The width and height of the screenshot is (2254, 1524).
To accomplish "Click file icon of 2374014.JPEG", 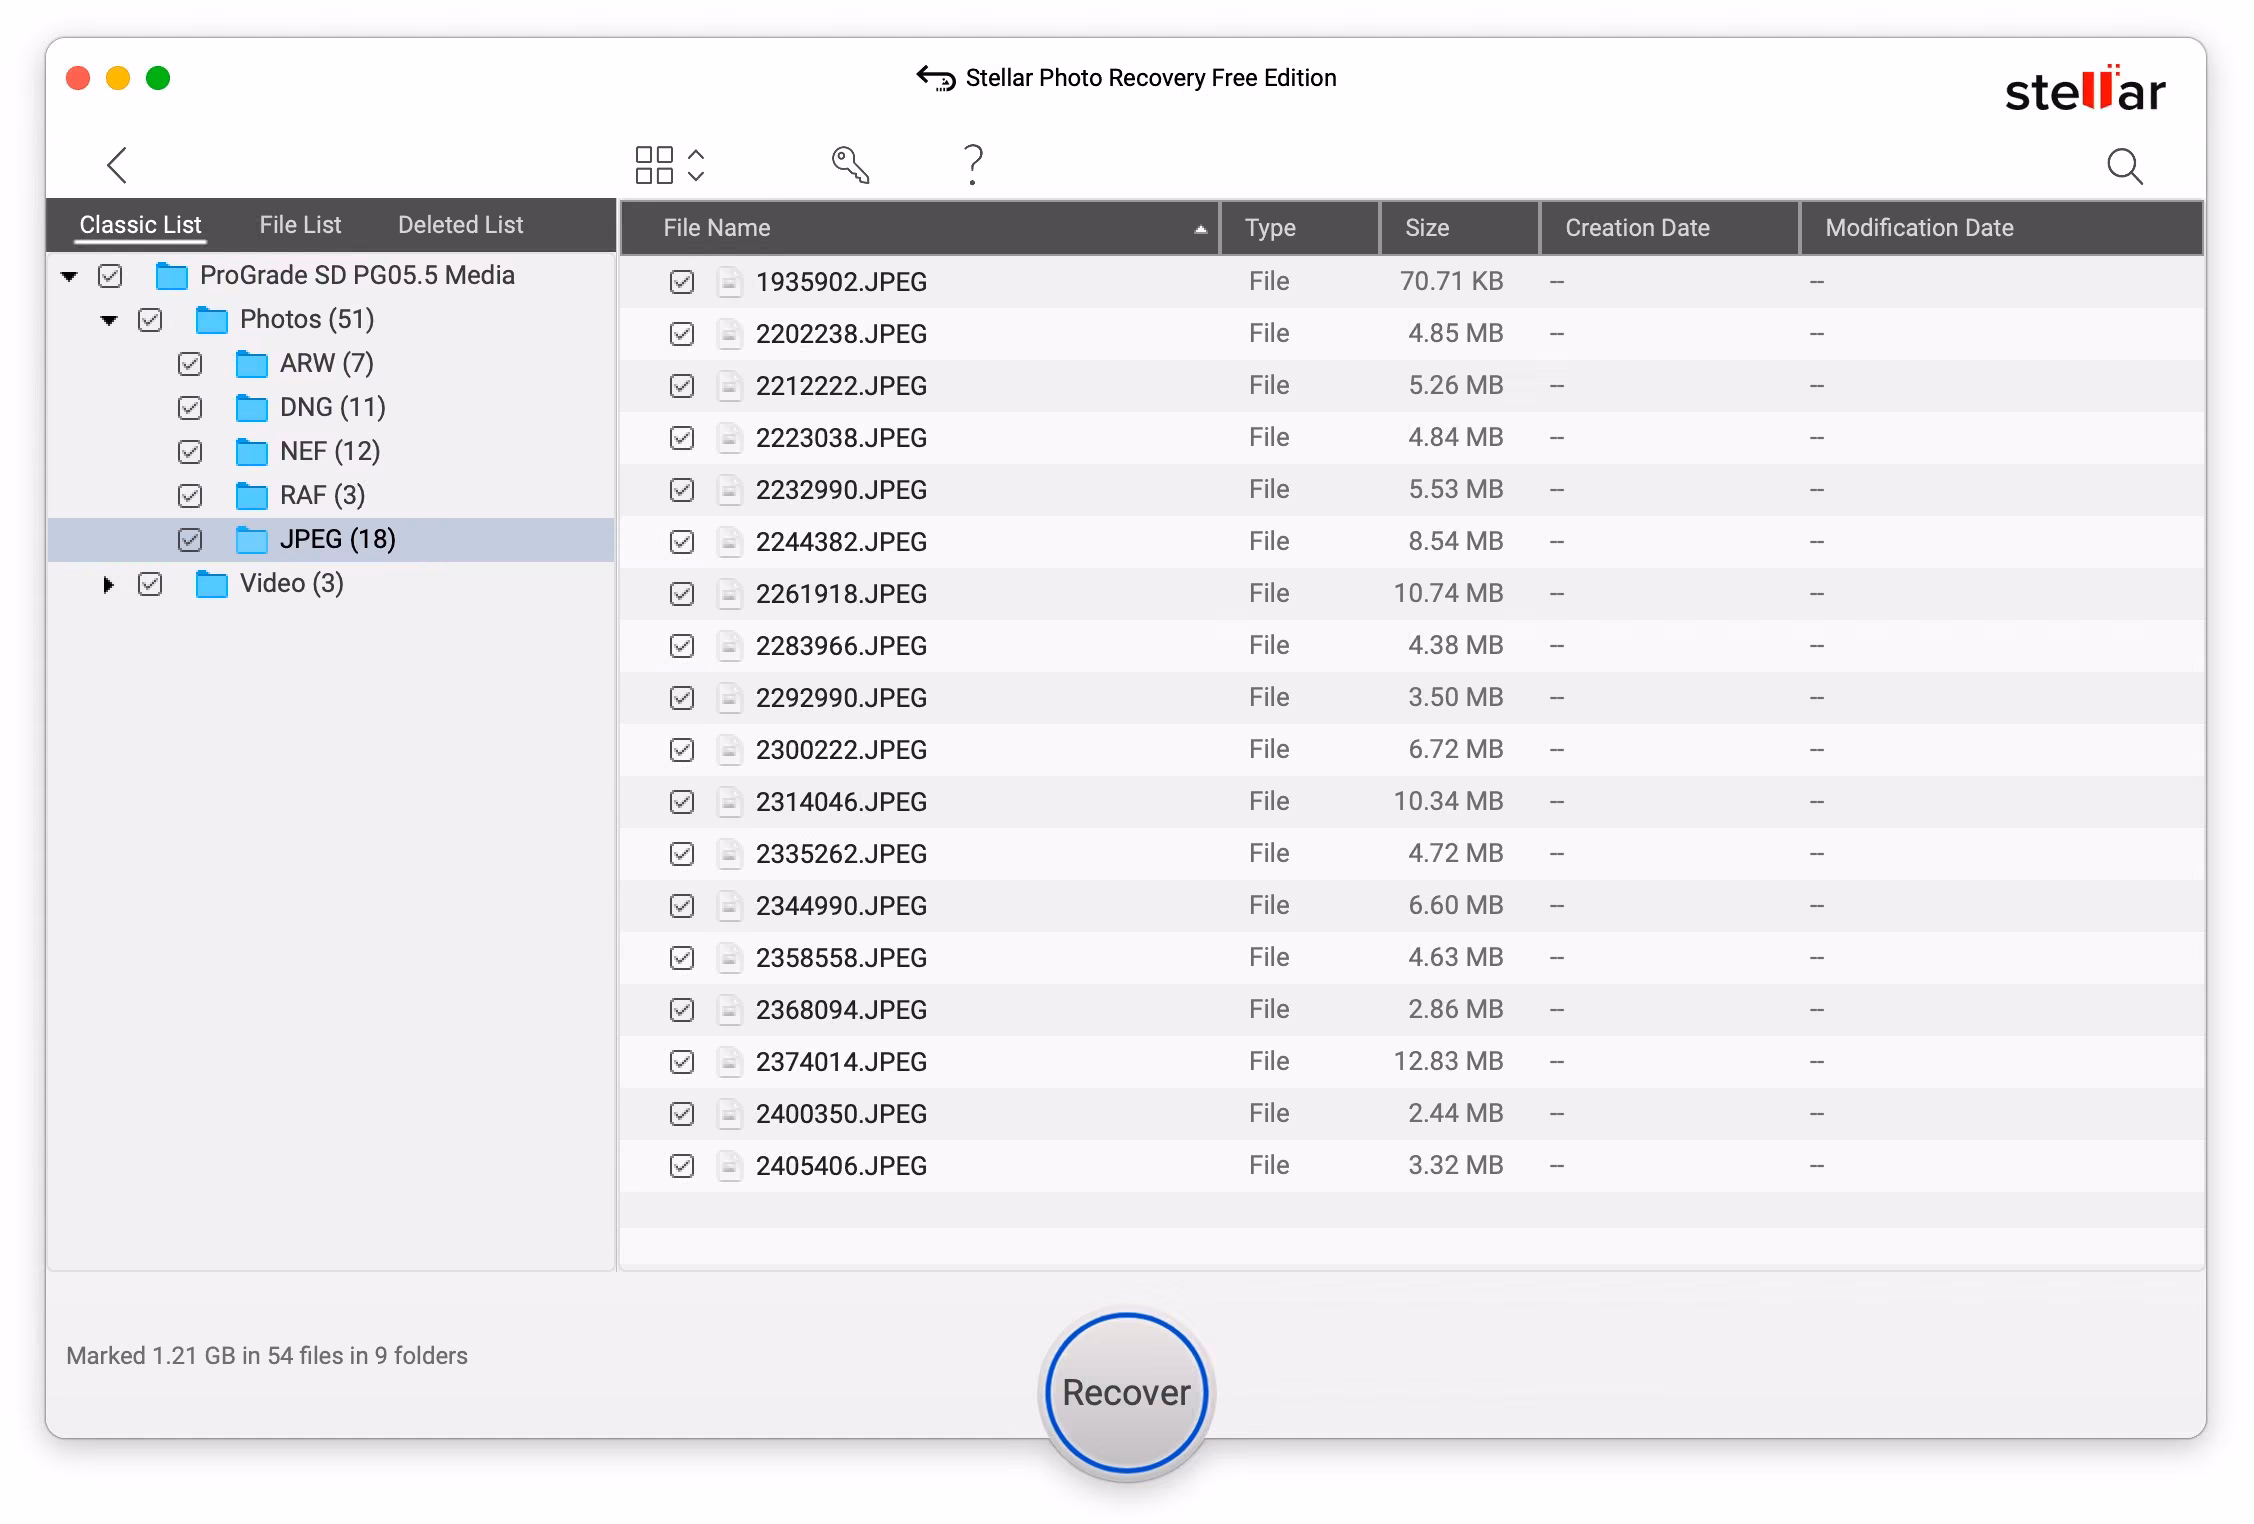I will pos(730,1062).
